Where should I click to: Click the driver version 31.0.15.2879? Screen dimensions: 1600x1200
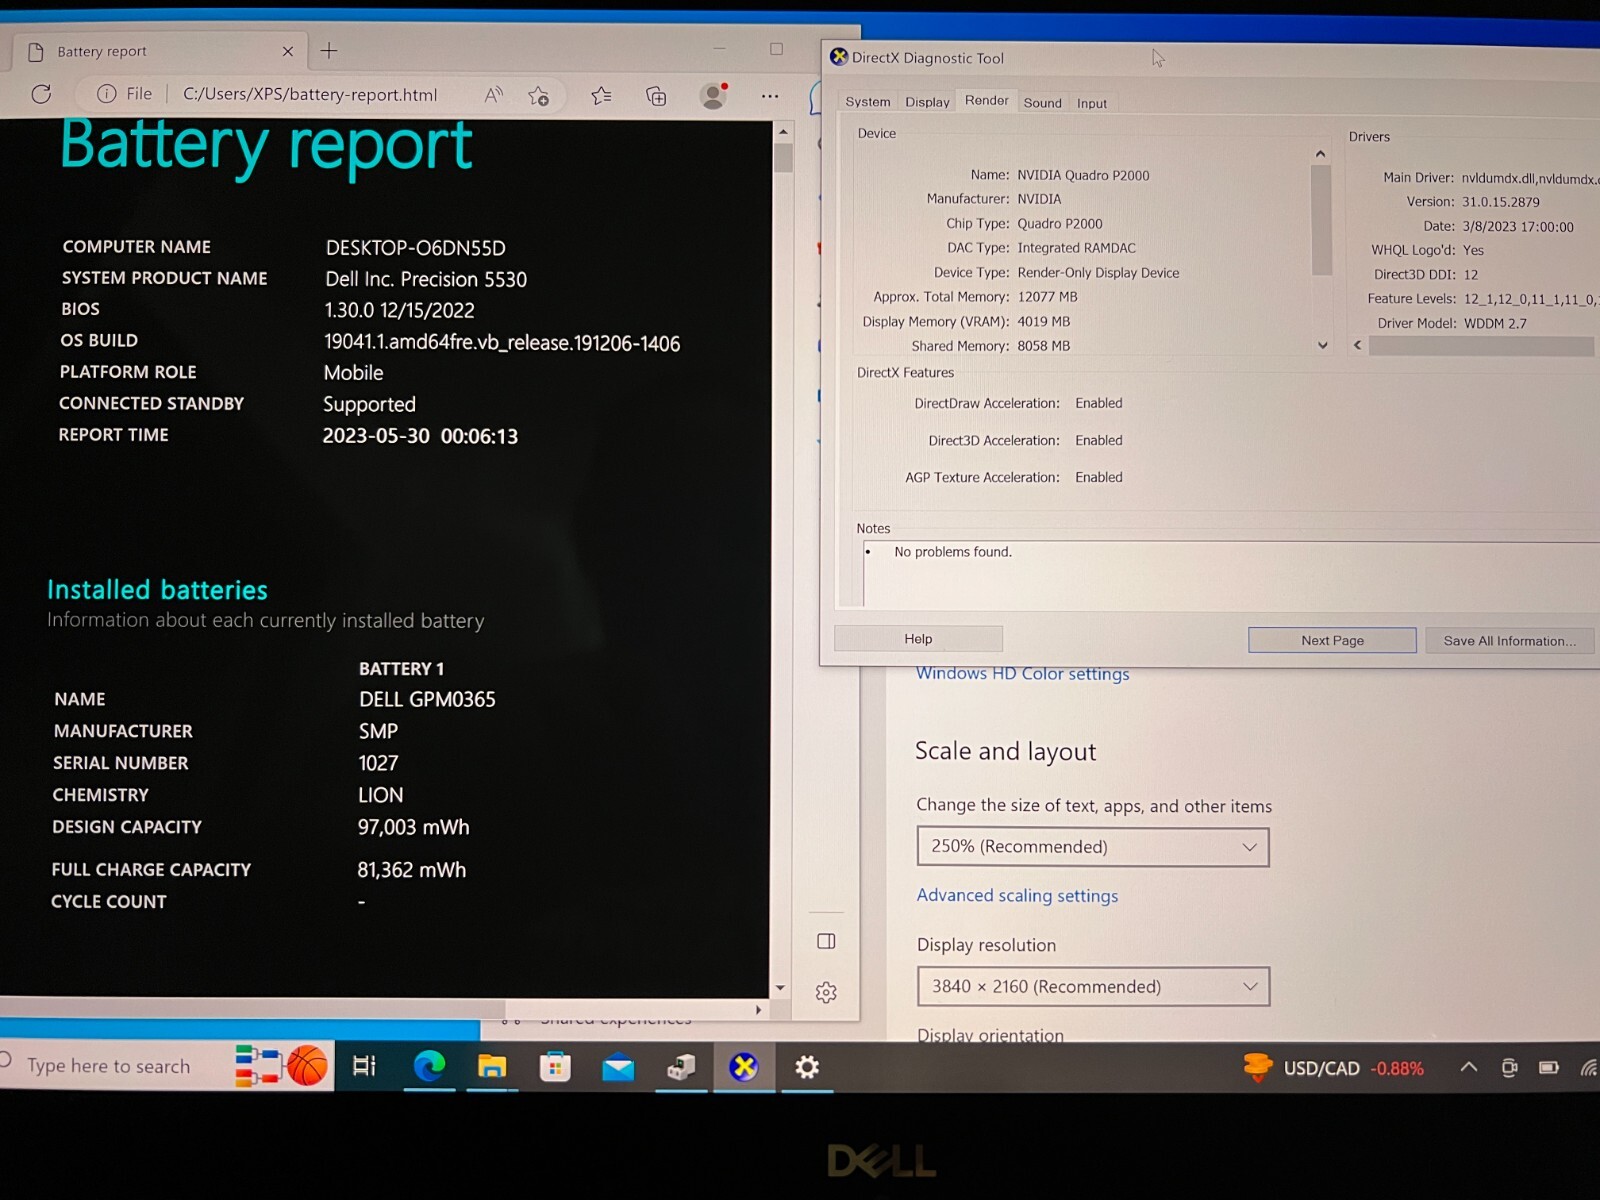[x=1500, y=202]
